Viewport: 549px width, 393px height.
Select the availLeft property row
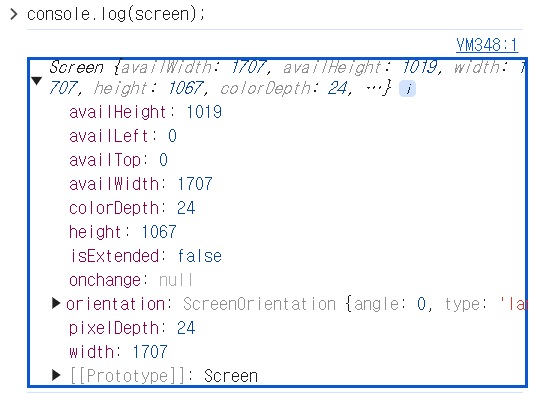[x=123, y=136]
